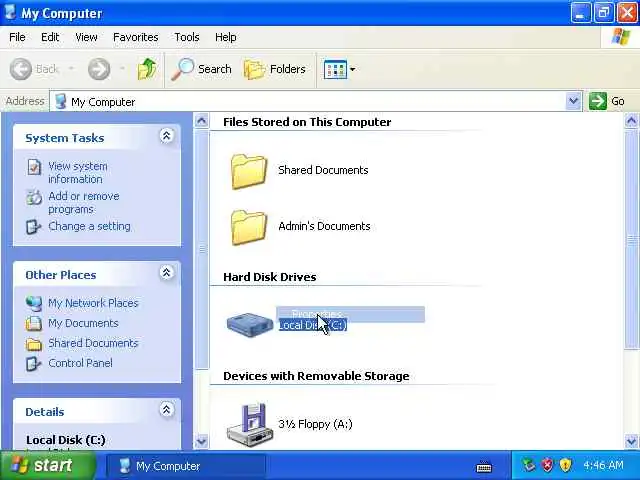Open the Forward history dropdown arrow
This screenshot has width=640, height=480.
(x=122, y=69)
